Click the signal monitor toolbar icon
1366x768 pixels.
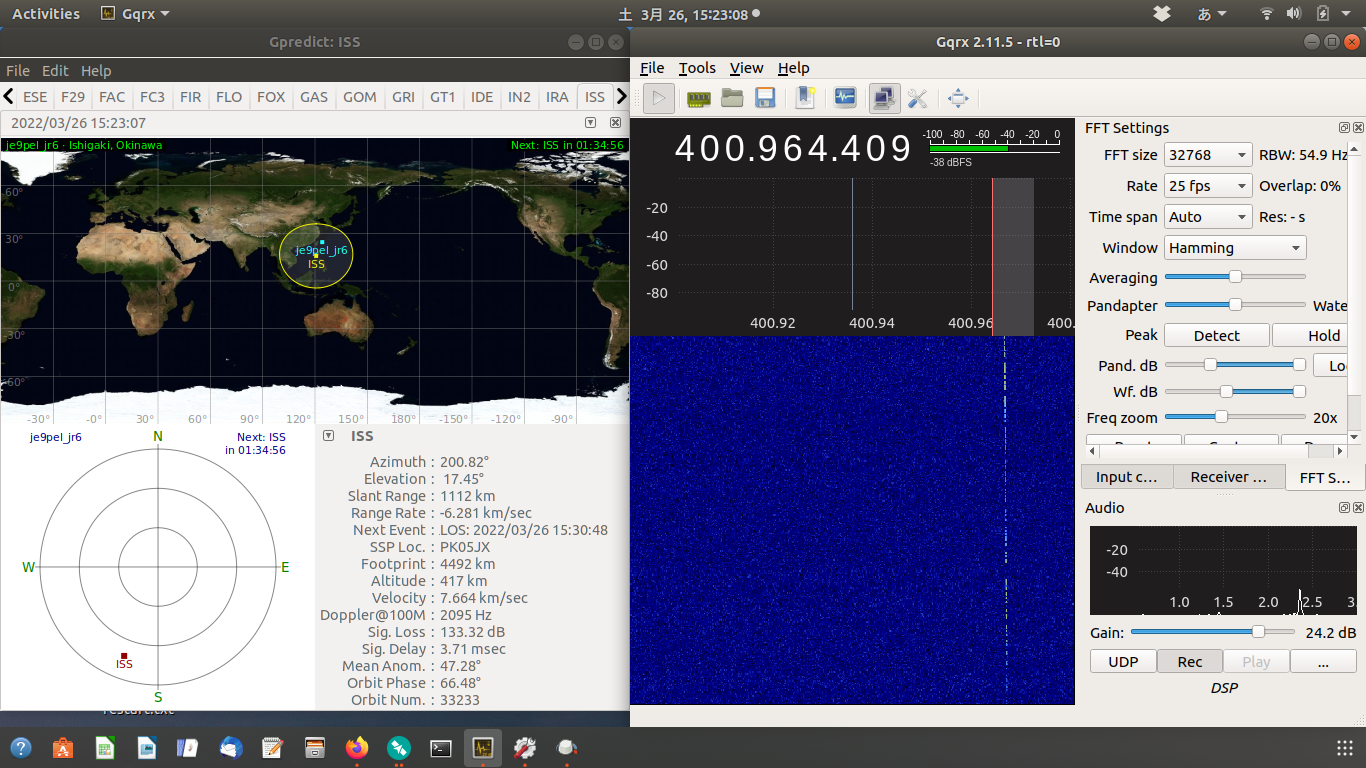click(845, 98)
